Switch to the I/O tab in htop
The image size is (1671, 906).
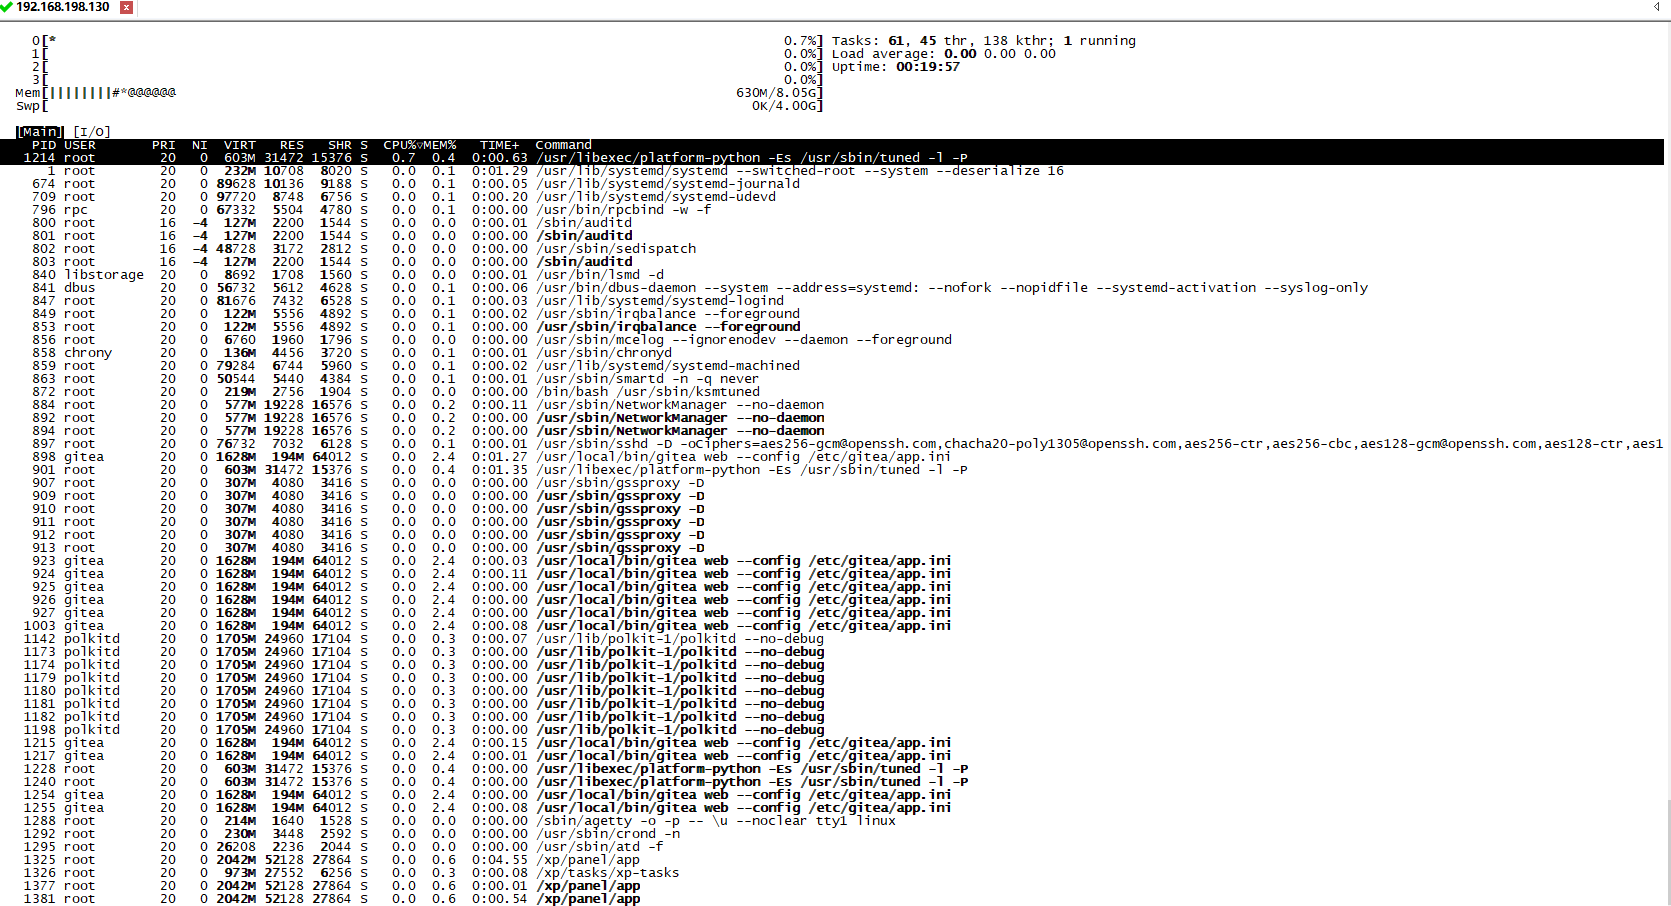[x=92, y=132]
